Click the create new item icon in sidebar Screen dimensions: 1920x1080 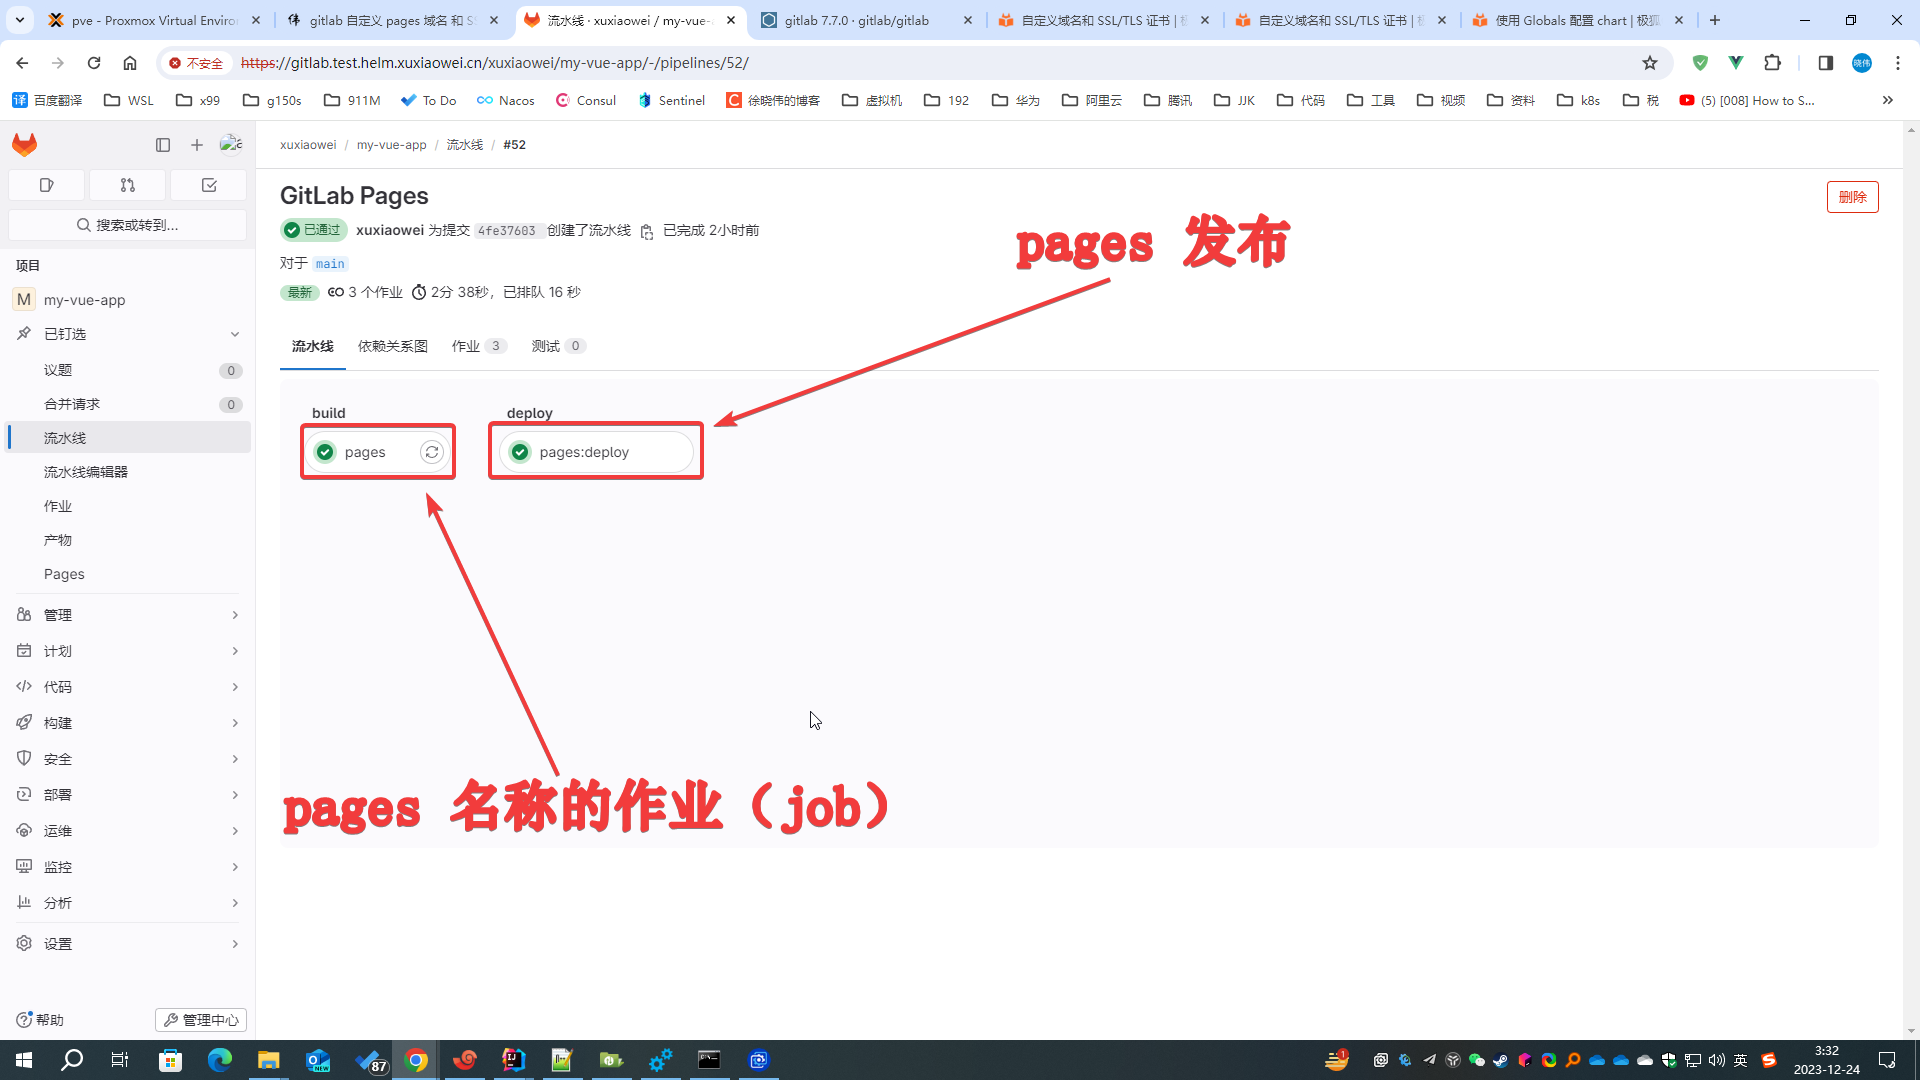(x=196, y=144)
